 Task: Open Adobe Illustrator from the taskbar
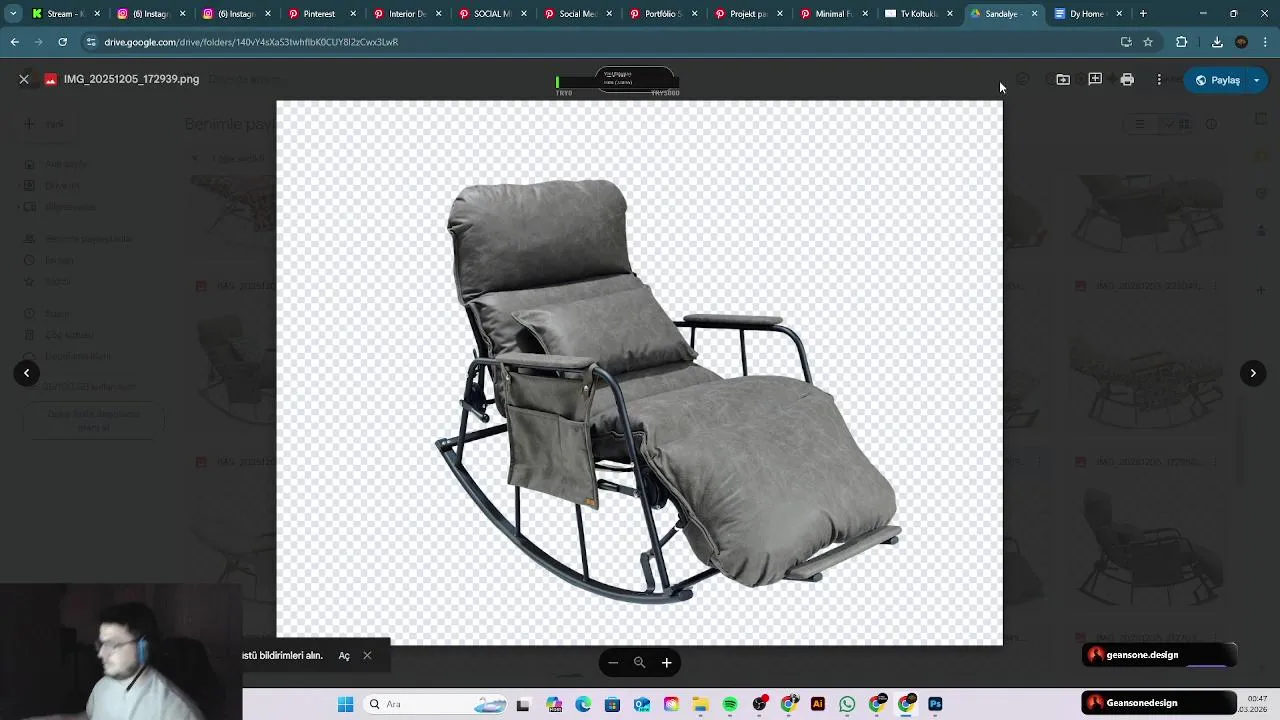[818, 704]
